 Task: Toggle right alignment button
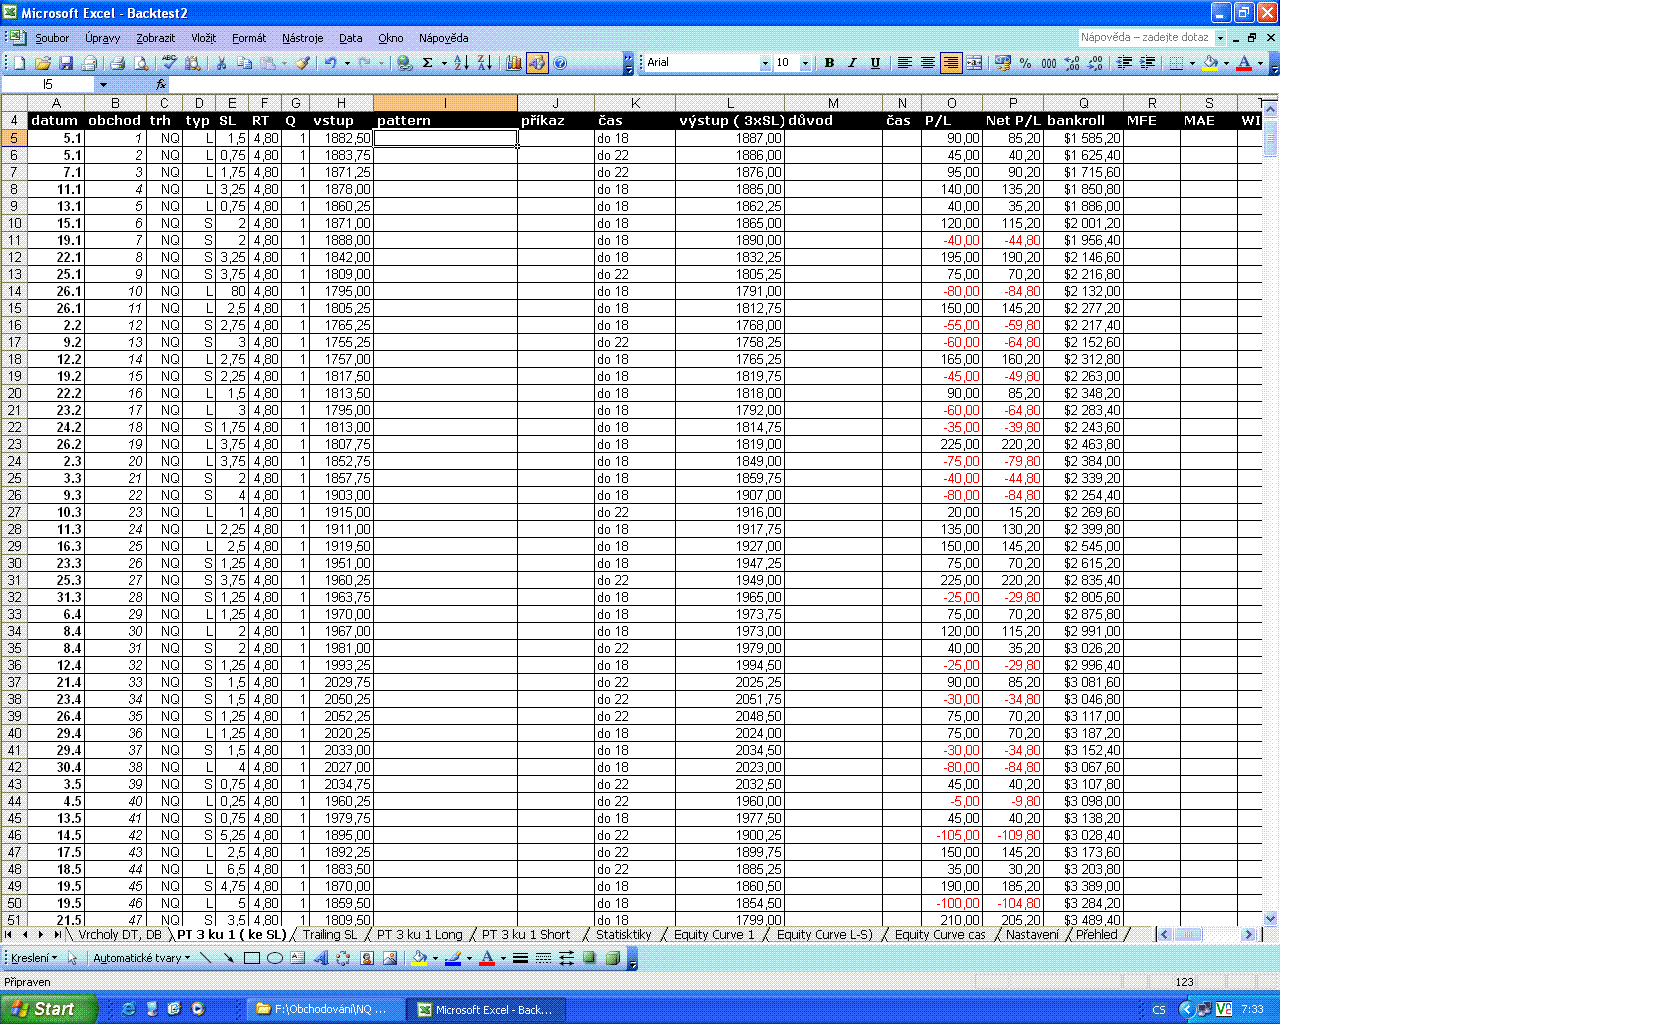951,63
